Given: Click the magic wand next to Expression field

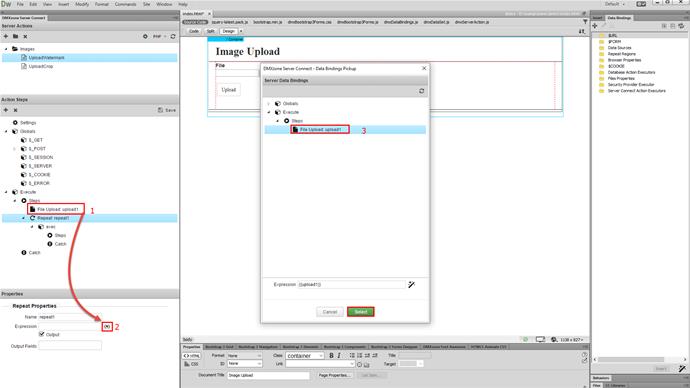Looking at the screenshot, I should pyautogui.click(x=411, y=285).
